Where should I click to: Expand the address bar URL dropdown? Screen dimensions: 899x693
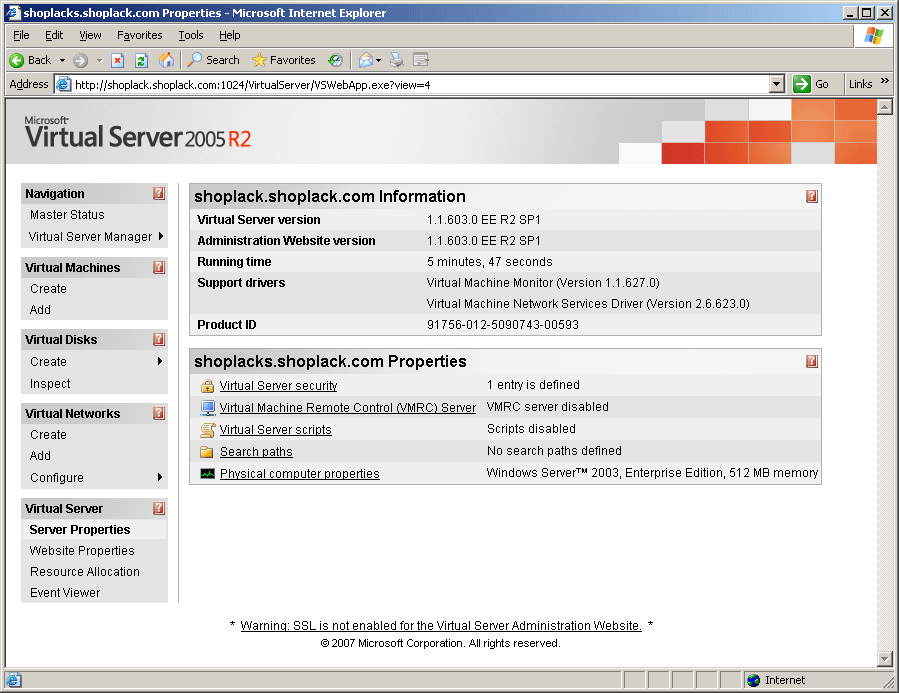(776, 84)
